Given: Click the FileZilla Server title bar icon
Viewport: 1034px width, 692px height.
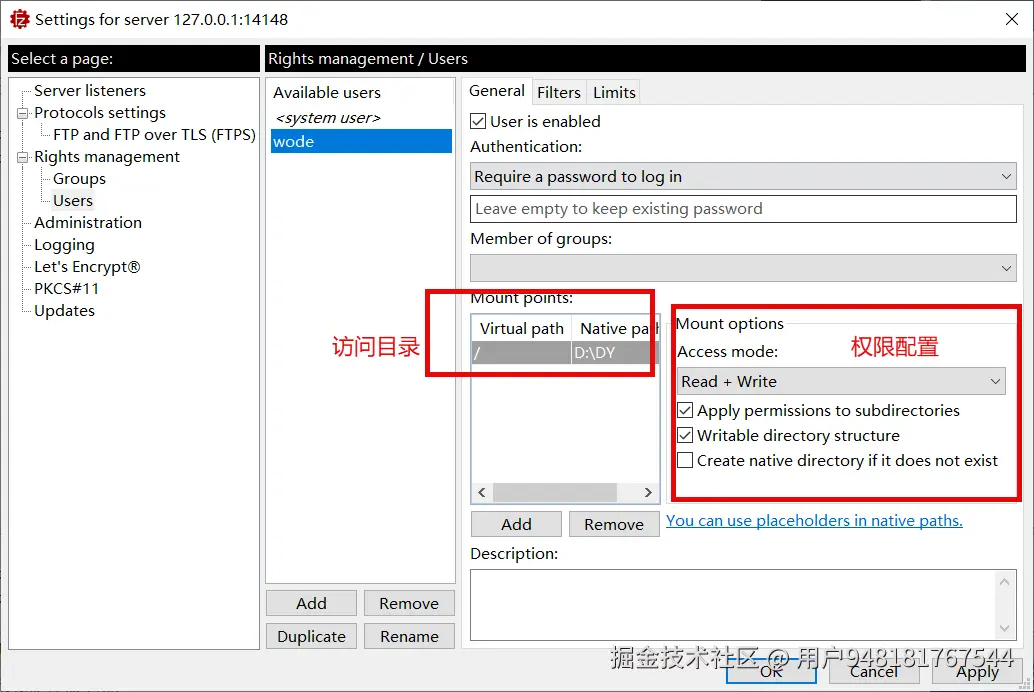Looking at the screenshot, I should pyautogui.click(x=20, y=19).
